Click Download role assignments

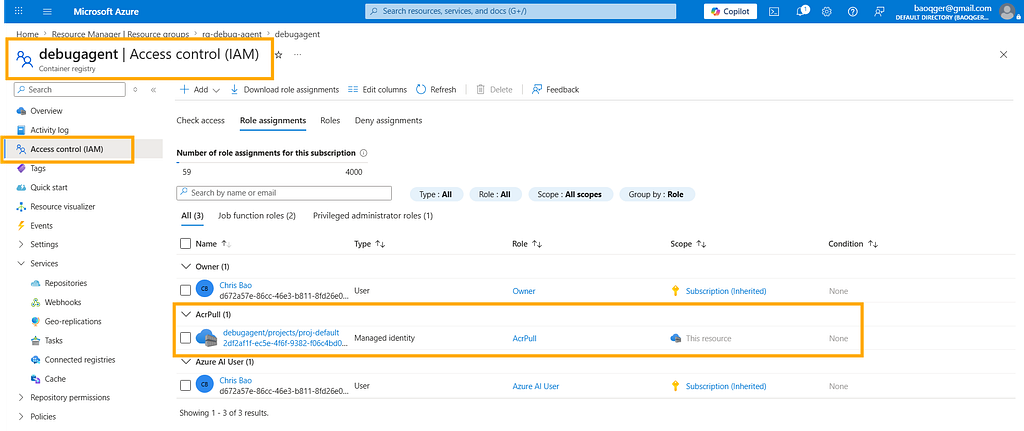(284, 89)
